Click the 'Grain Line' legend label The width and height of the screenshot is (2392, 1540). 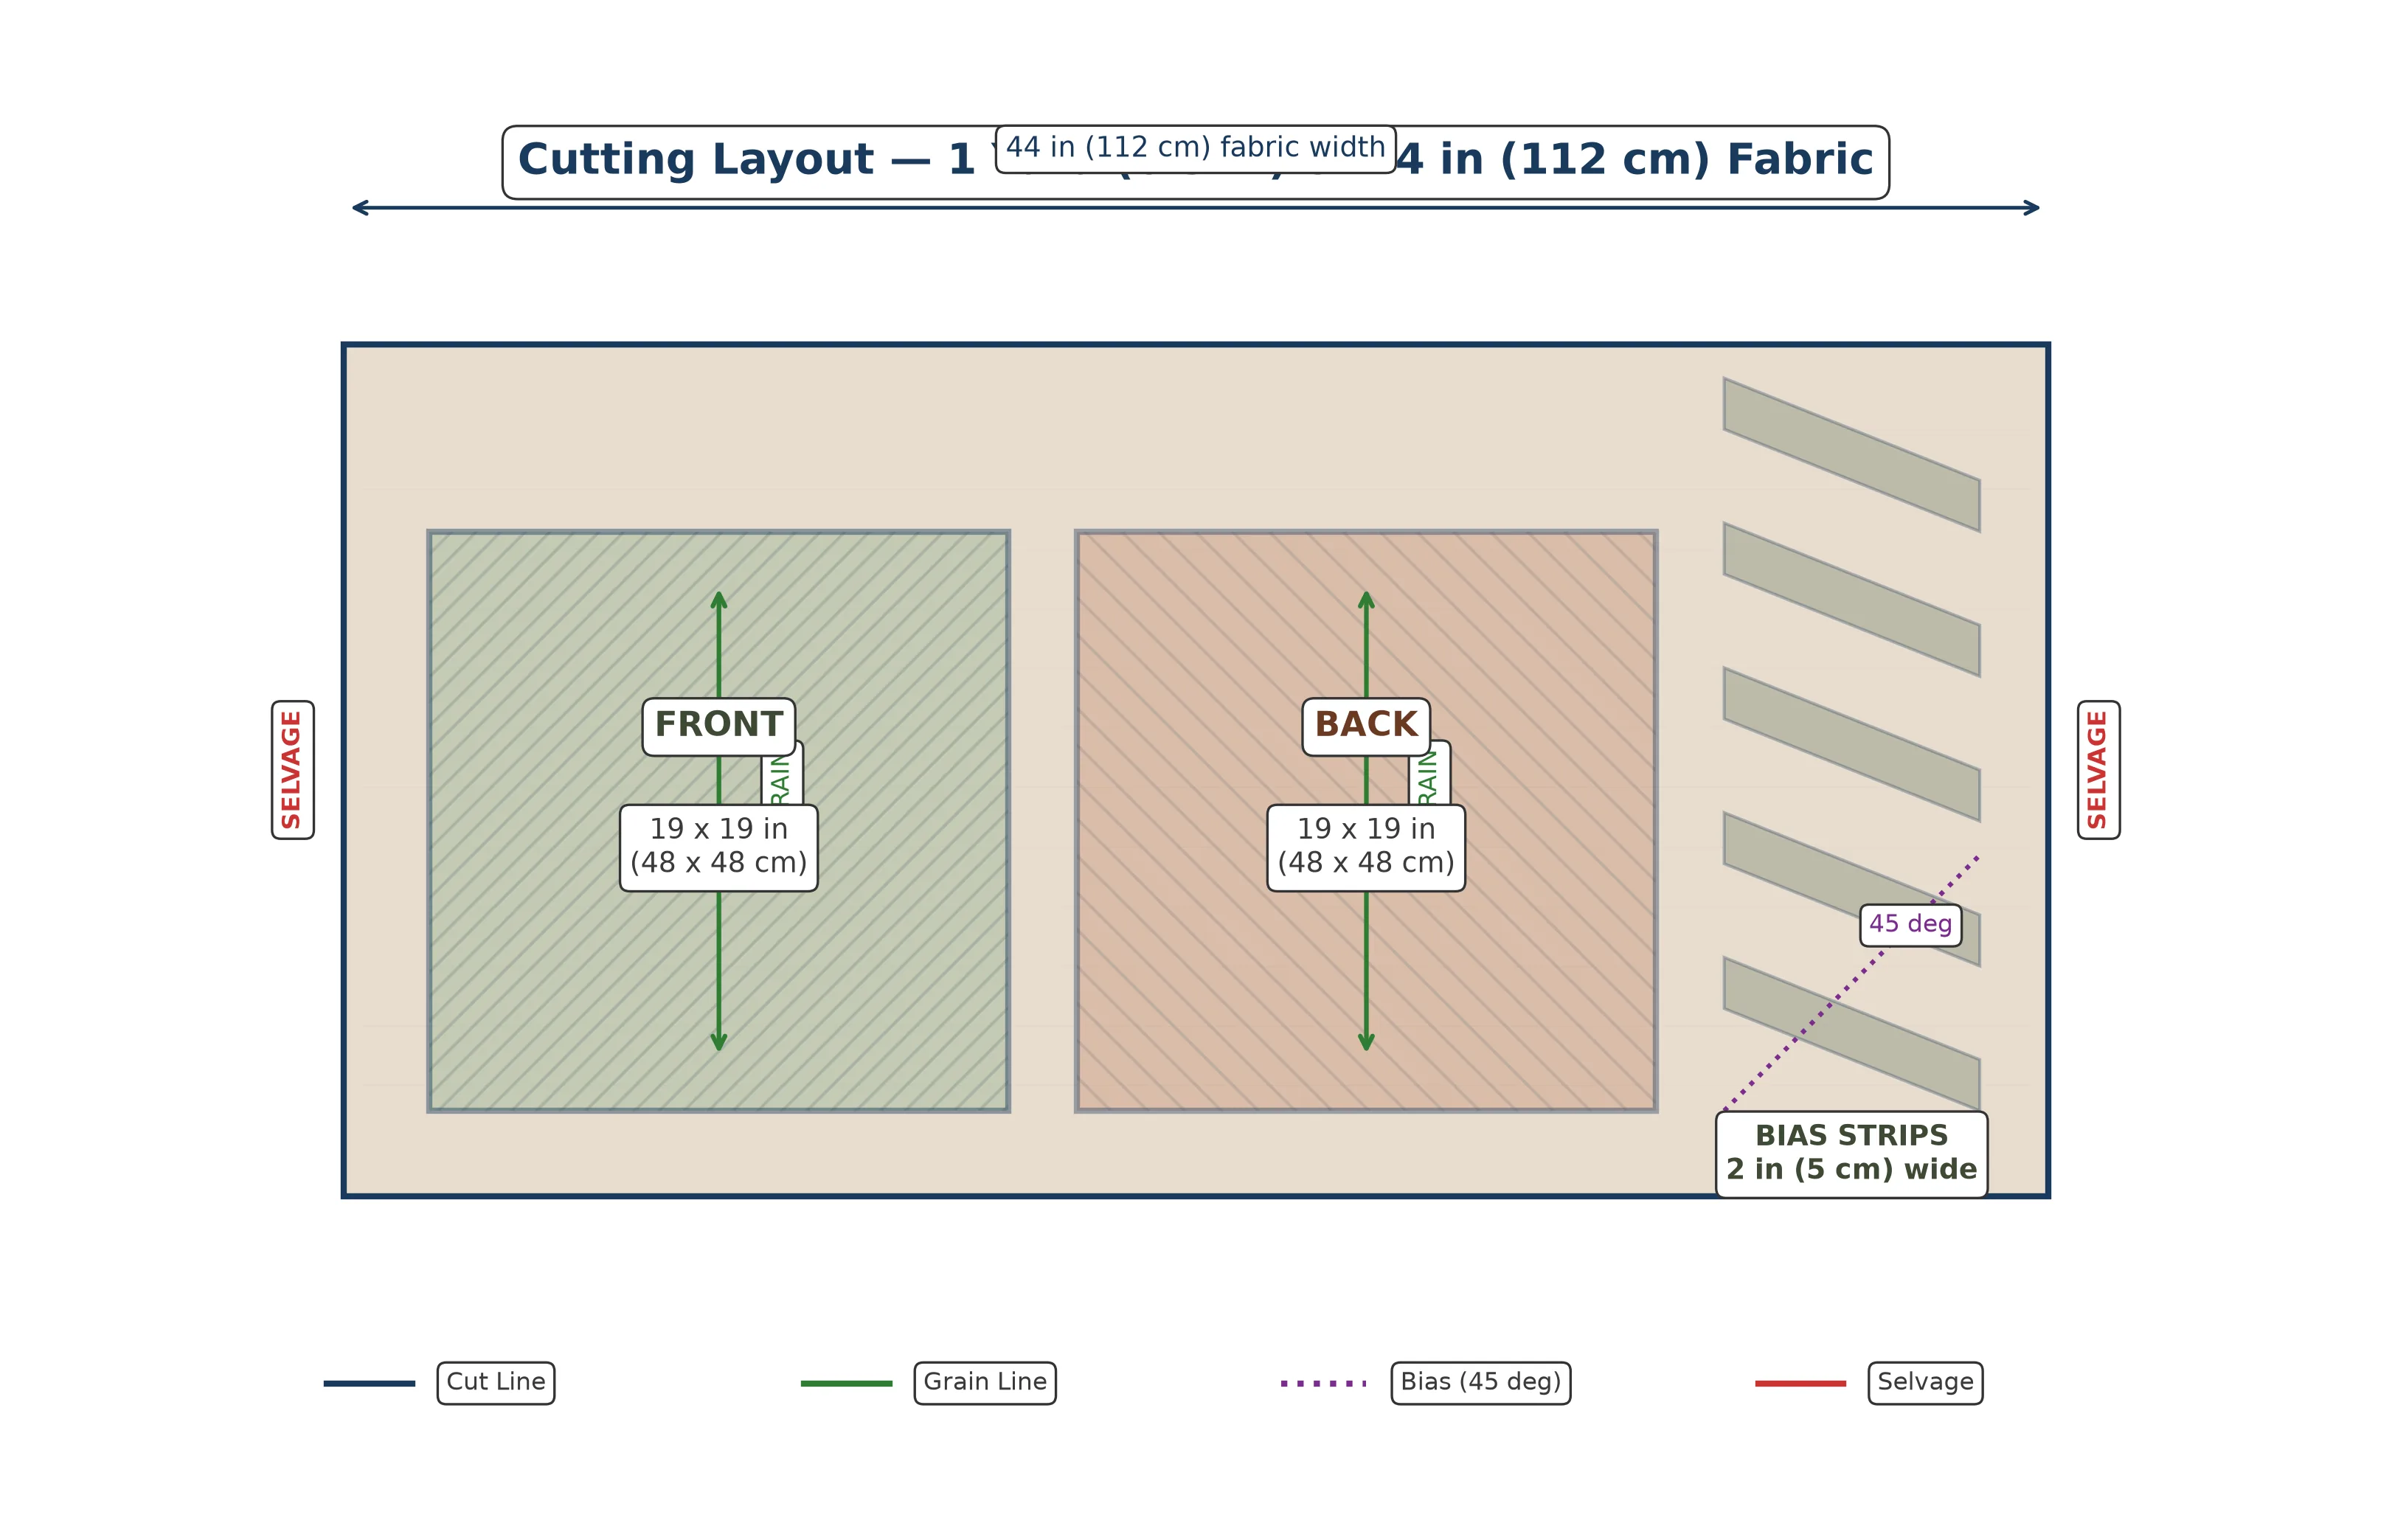click(985, 1382)
